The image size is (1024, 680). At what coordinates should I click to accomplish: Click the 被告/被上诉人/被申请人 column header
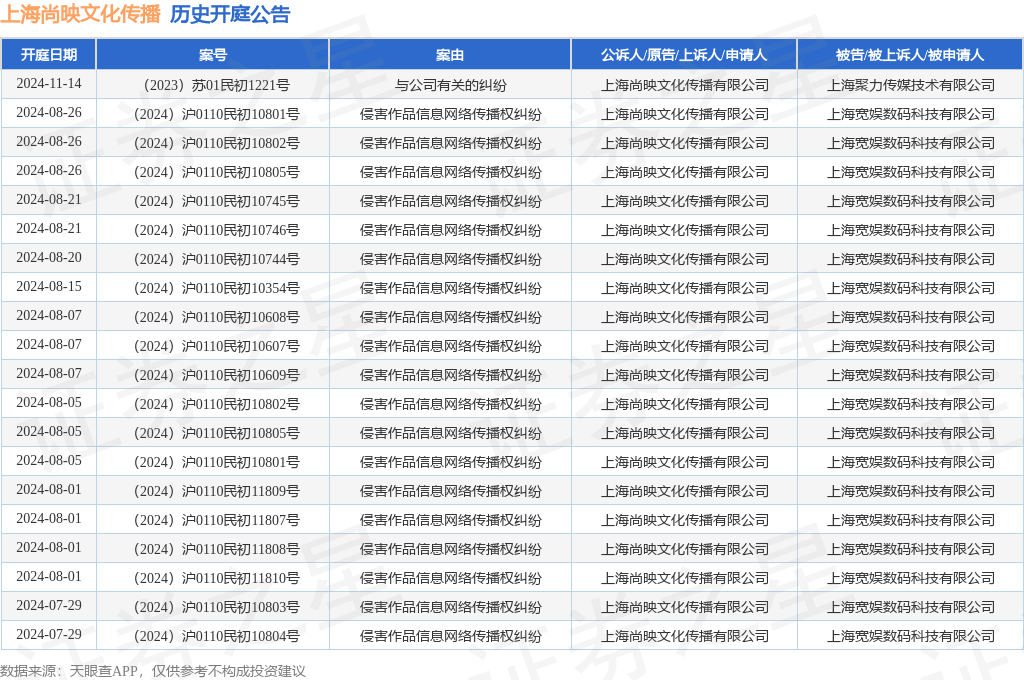(x=910, y=55)
